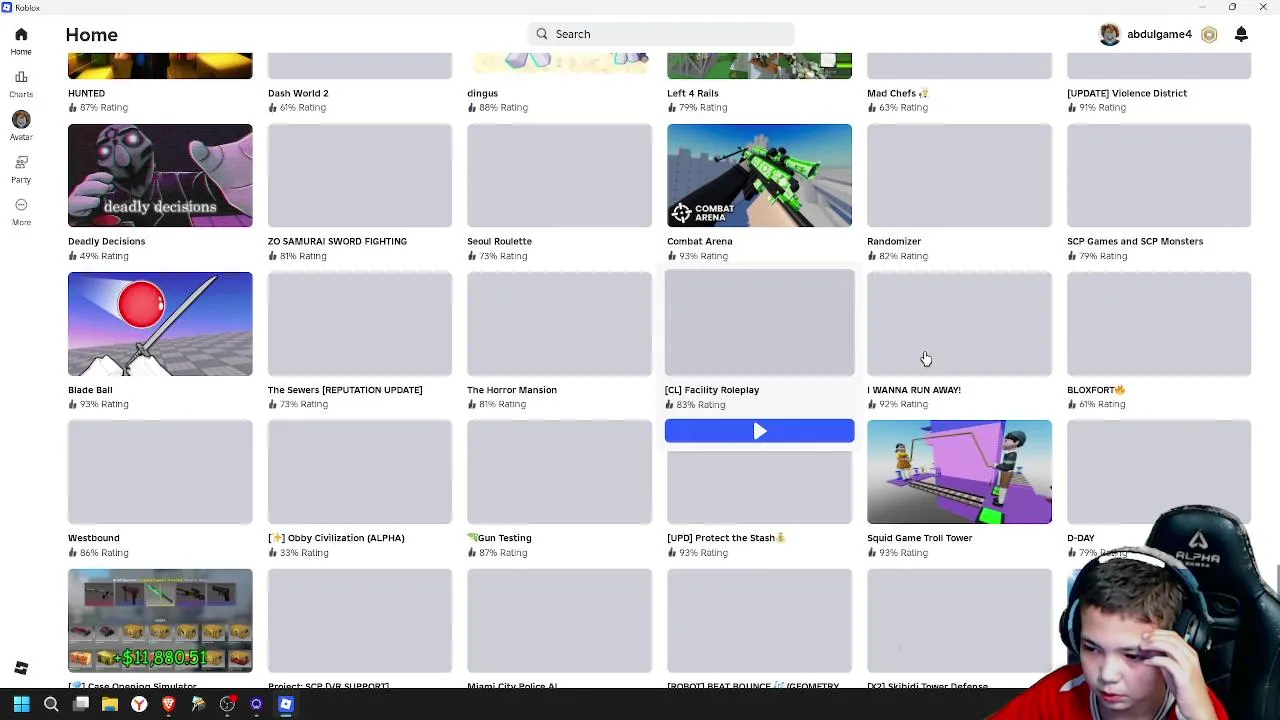The height and width of the screenshot is (720, 1280).
Task: Open the More sidebar menu
Action: [x=21, y=205]
